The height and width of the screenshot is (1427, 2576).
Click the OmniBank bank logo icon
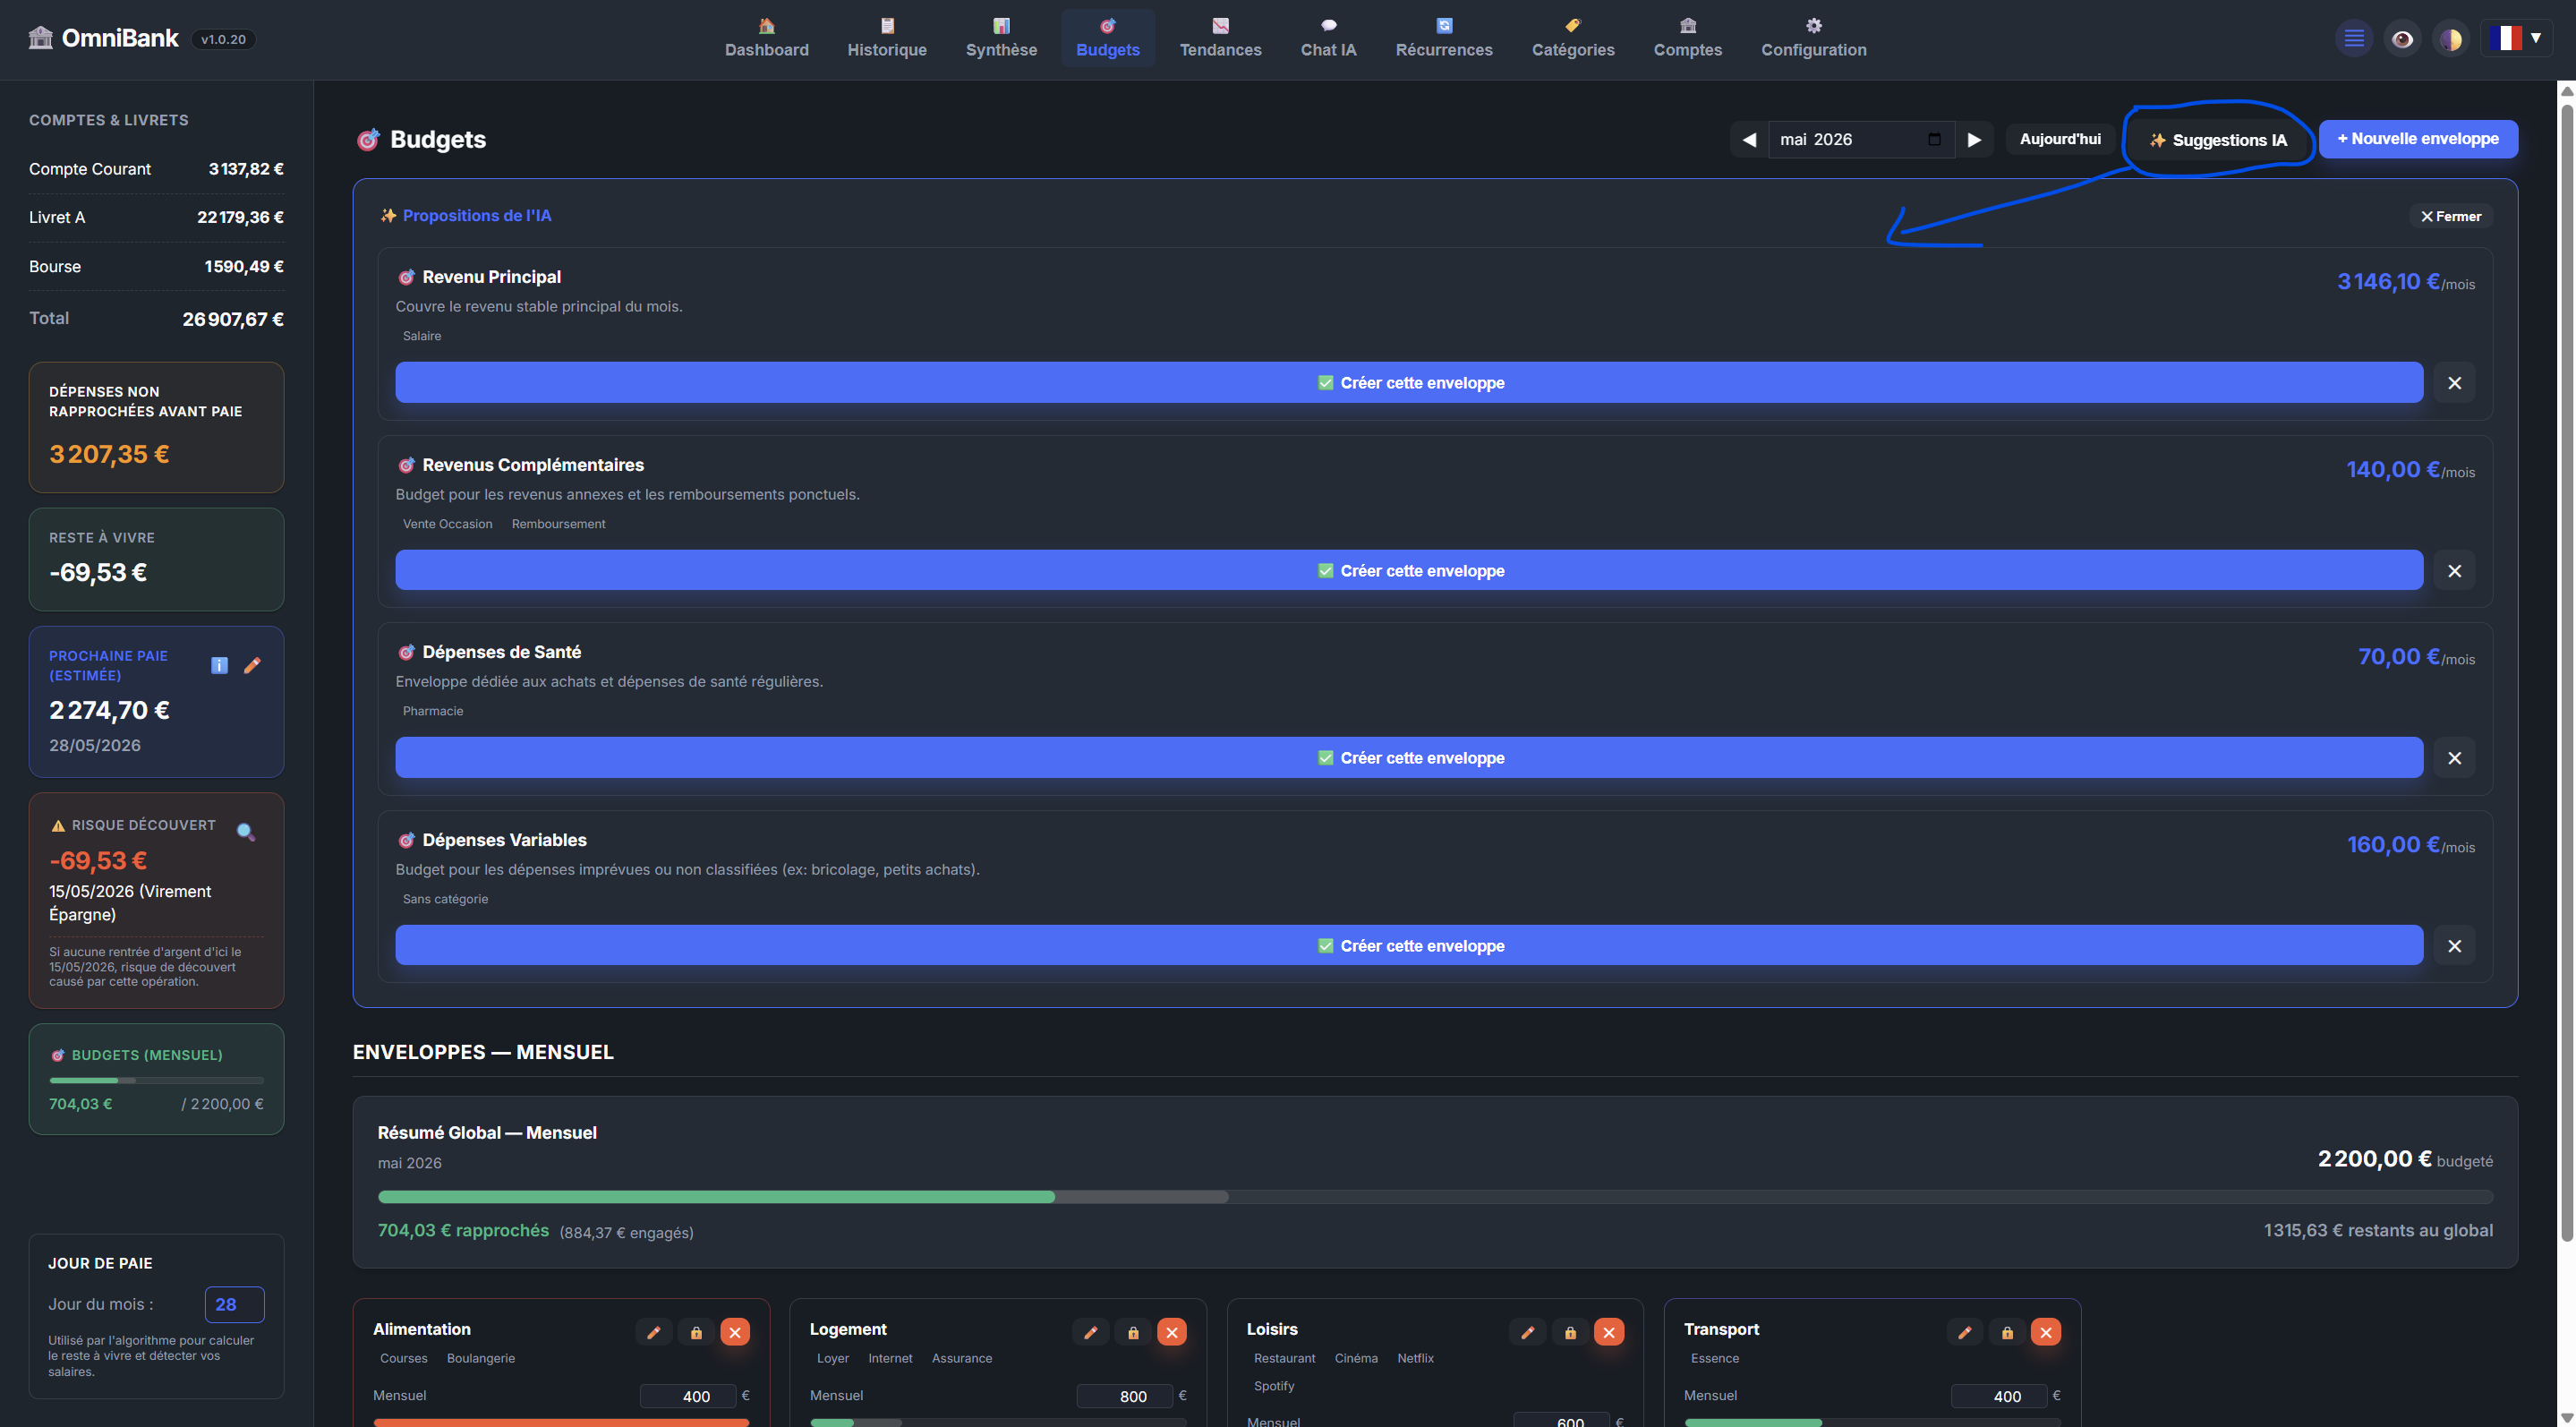tap(40, 38)
